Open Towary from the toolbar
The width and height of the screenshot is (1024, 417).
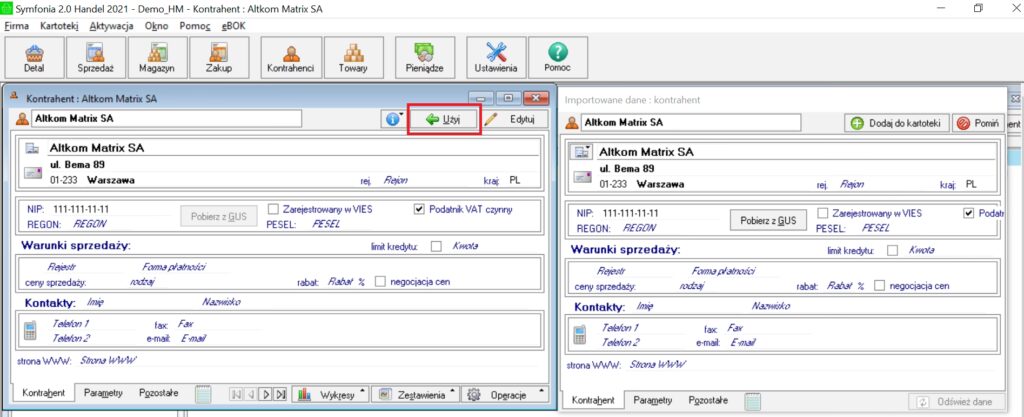pyautogui.click(x=351, y=59)
